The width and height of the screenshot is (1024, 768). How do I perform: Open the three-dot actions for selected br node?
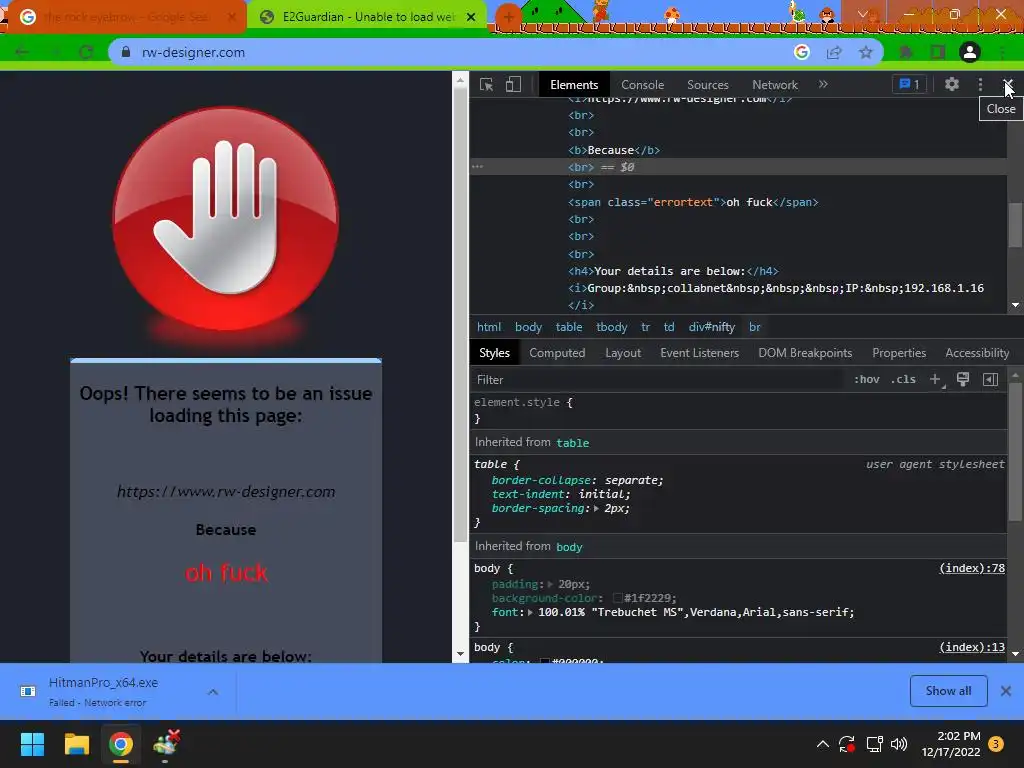(x=477, y=167)
